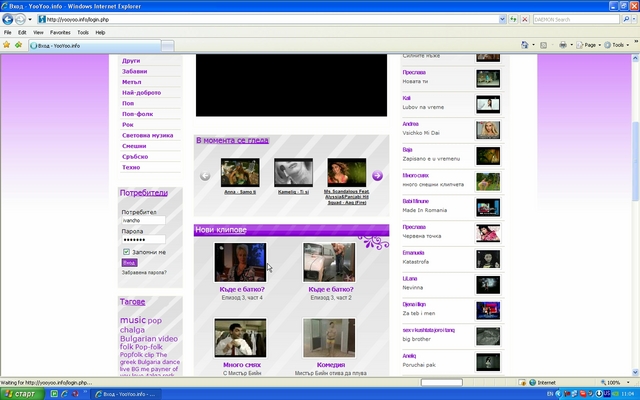Open the Favorites menu
The image size is (640, 400).
(60, 32)
